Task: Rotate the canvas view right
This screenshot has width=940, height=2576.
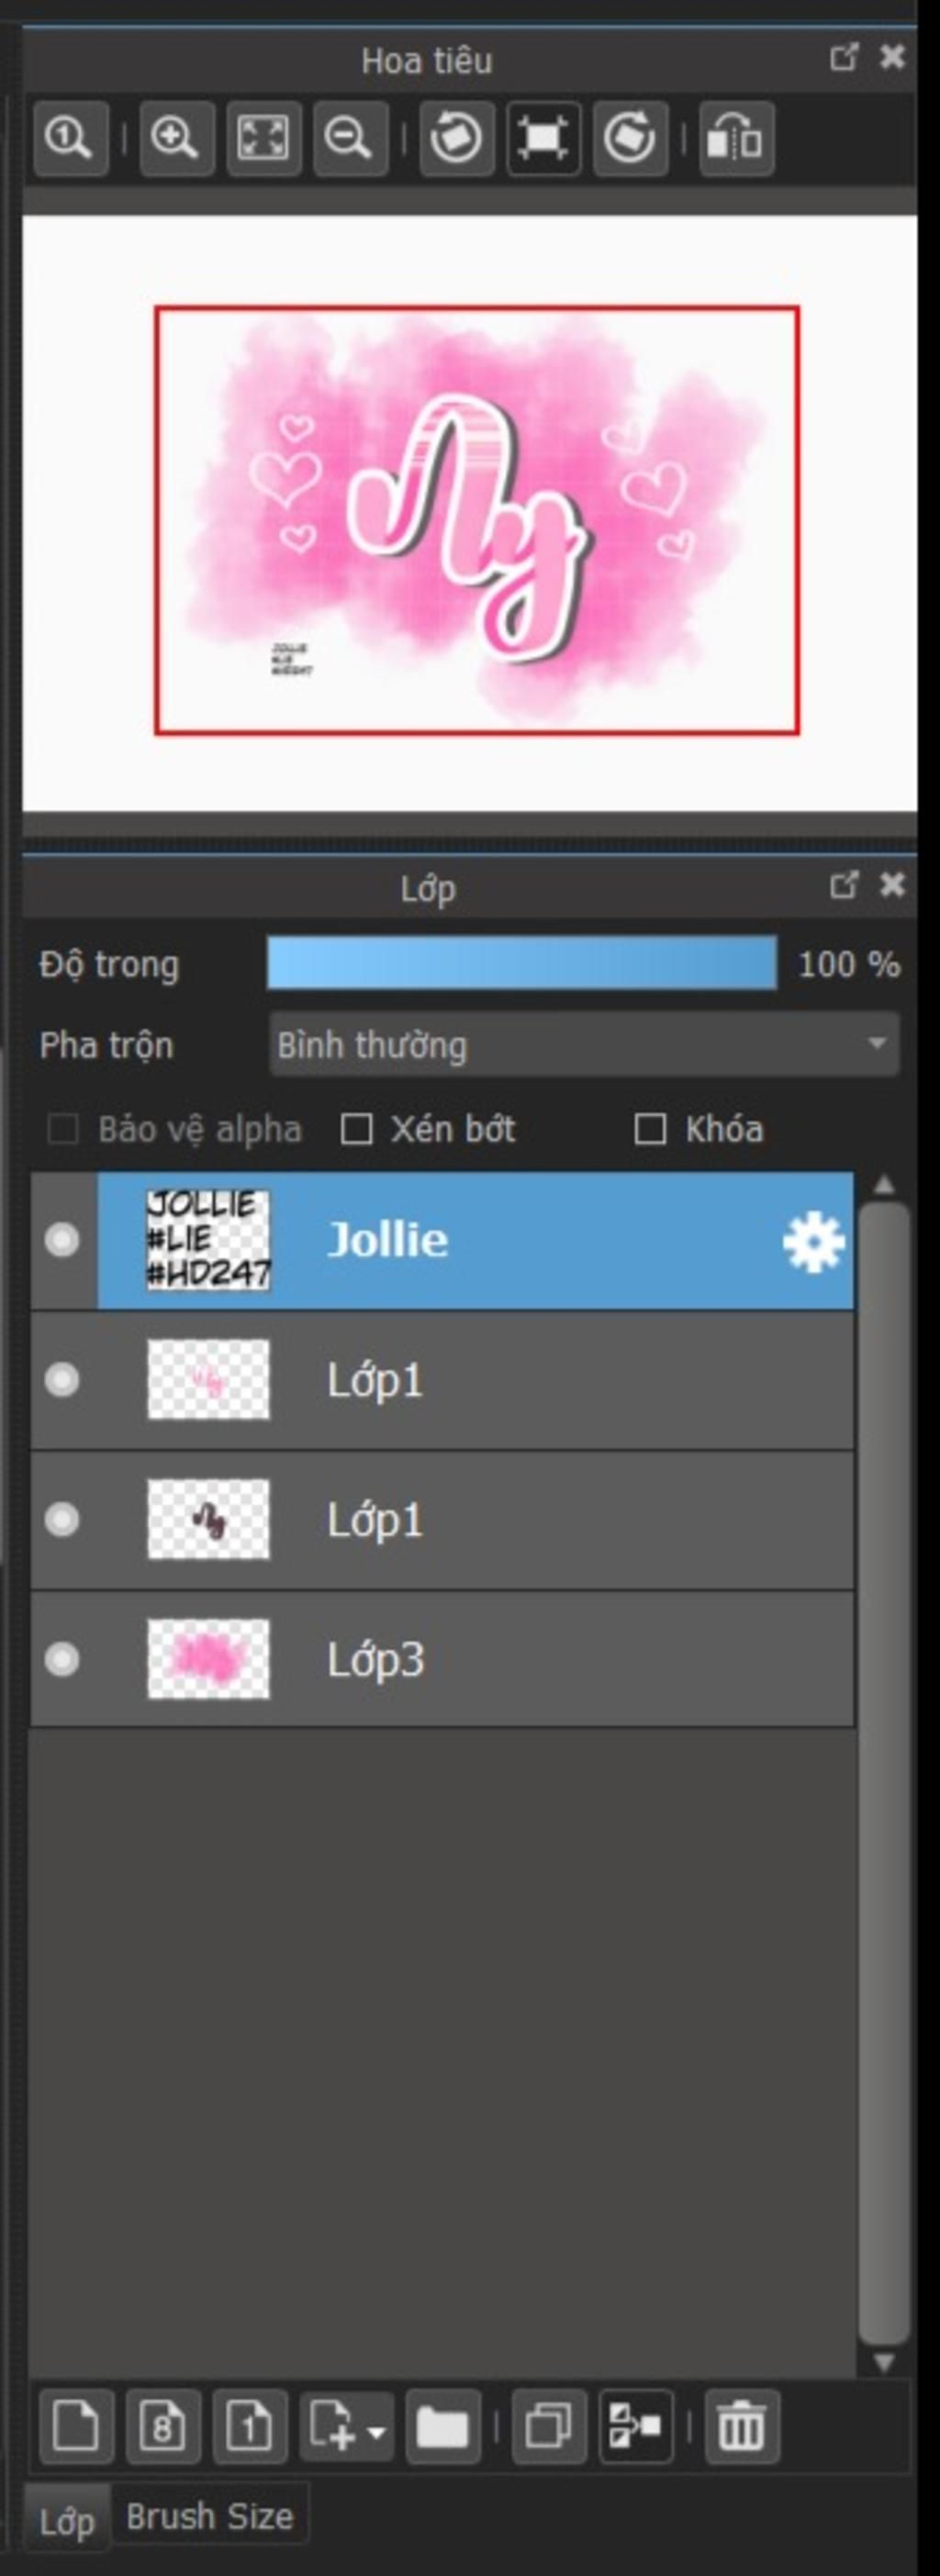Action: tap(630, 138)
